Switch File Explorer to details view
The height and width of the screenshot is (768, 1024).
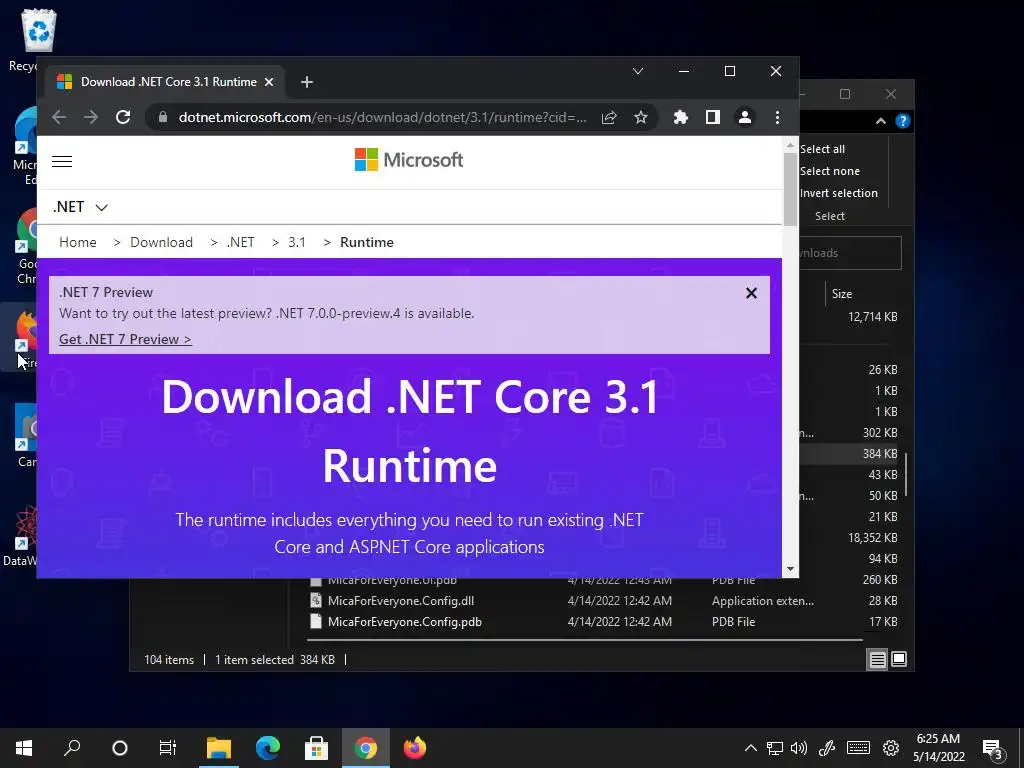877,660
